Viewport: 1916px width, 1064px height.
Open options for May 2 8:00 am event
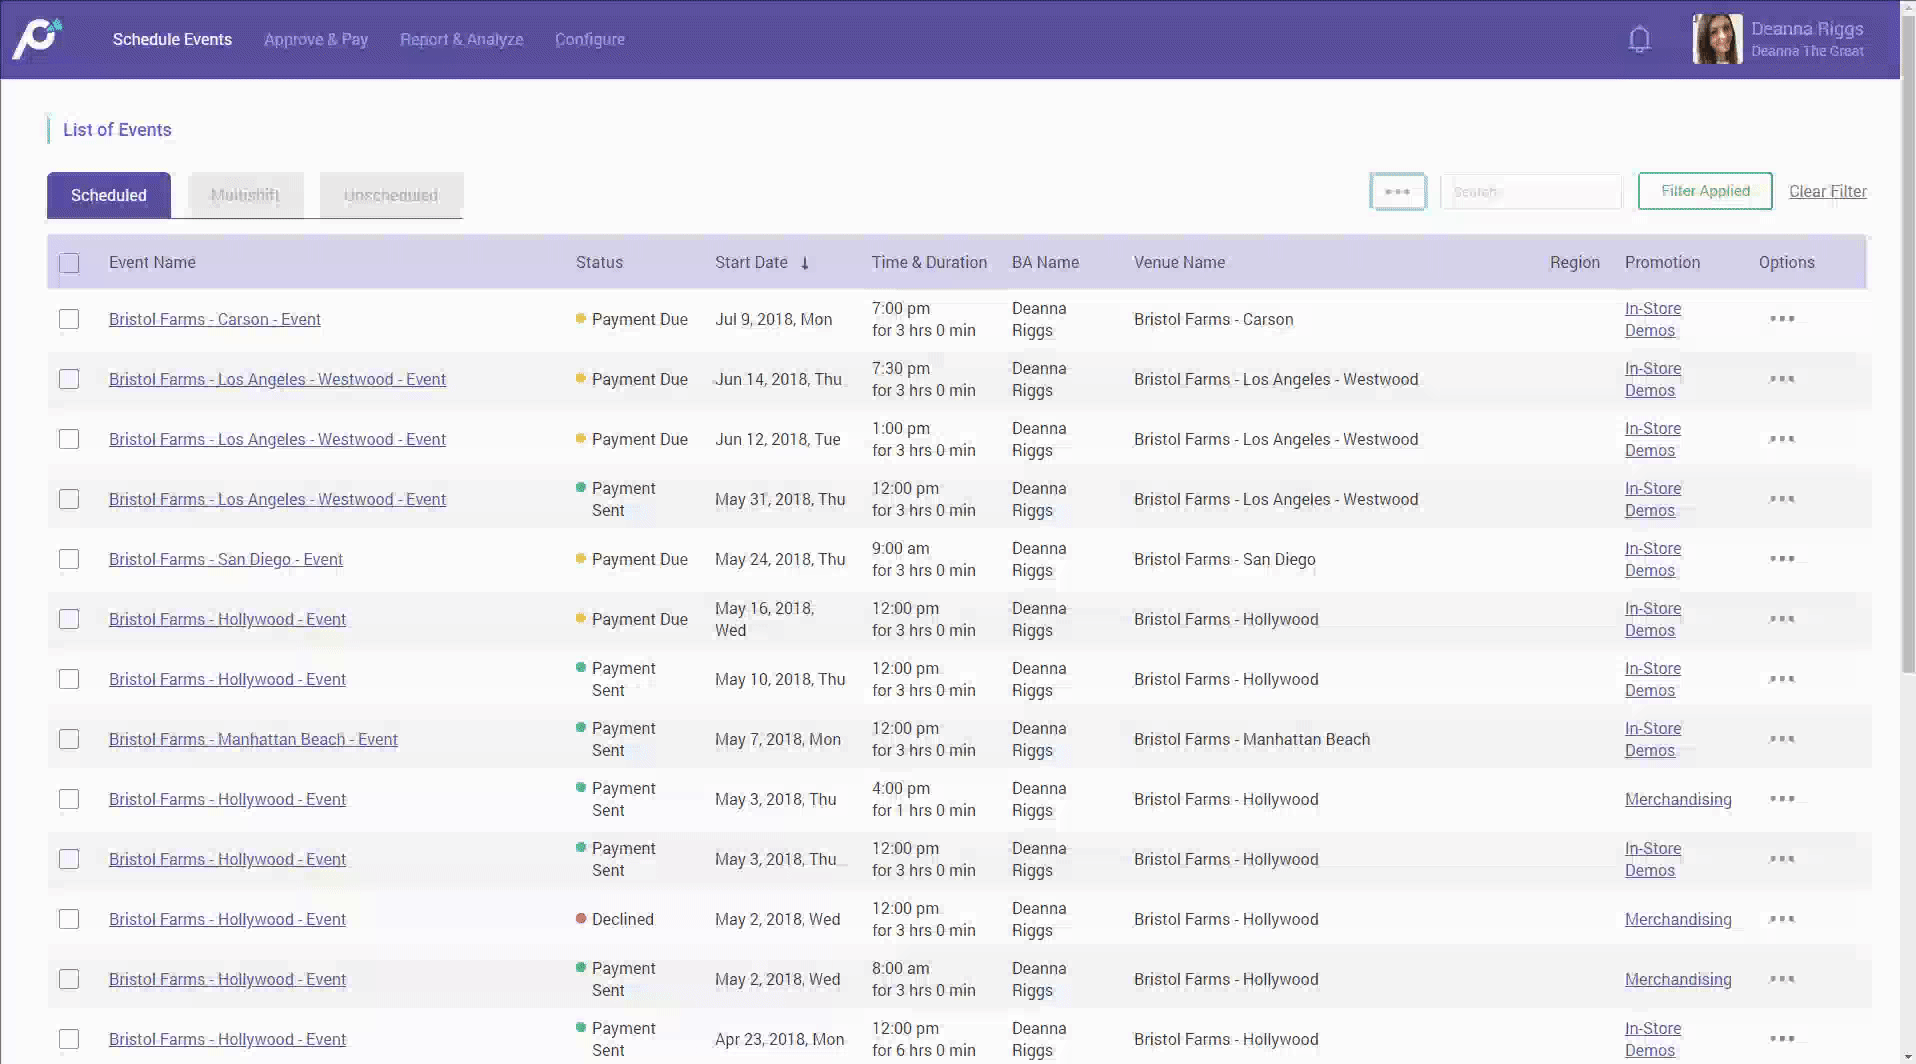tap(1782, 979)
